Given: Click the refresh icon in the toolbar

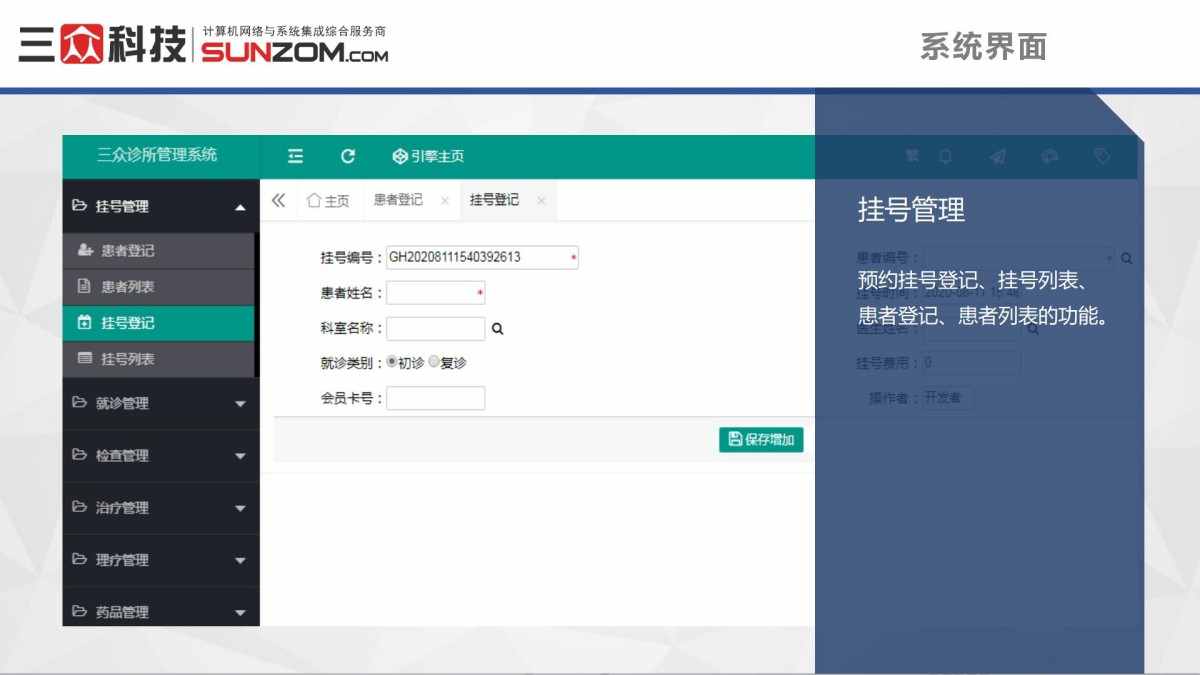Looking at the screenshot, I should pos(347,156).
